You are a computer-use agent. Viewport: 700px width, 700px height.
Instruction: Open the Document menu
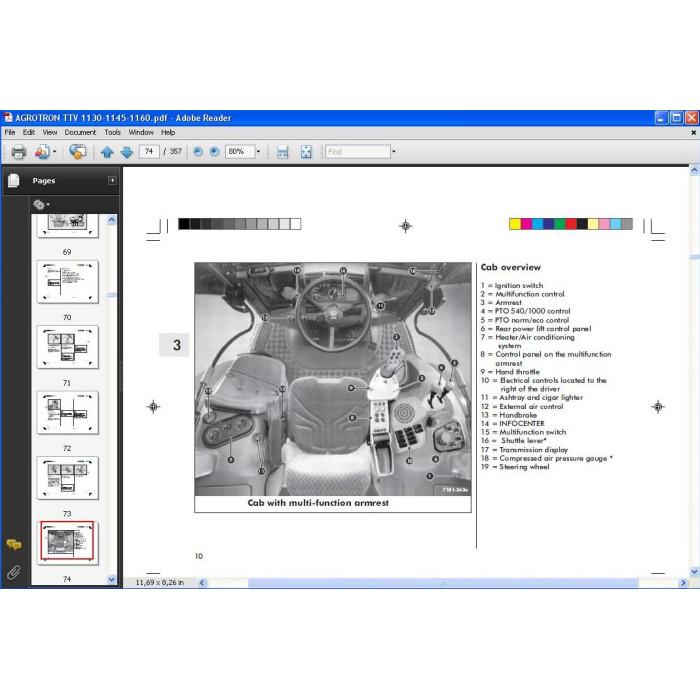80,132
